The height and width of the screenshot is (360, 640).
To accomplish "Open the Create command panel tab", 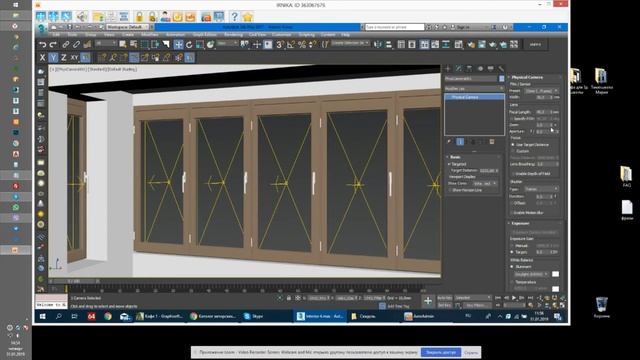I will (x=448, y=69).
